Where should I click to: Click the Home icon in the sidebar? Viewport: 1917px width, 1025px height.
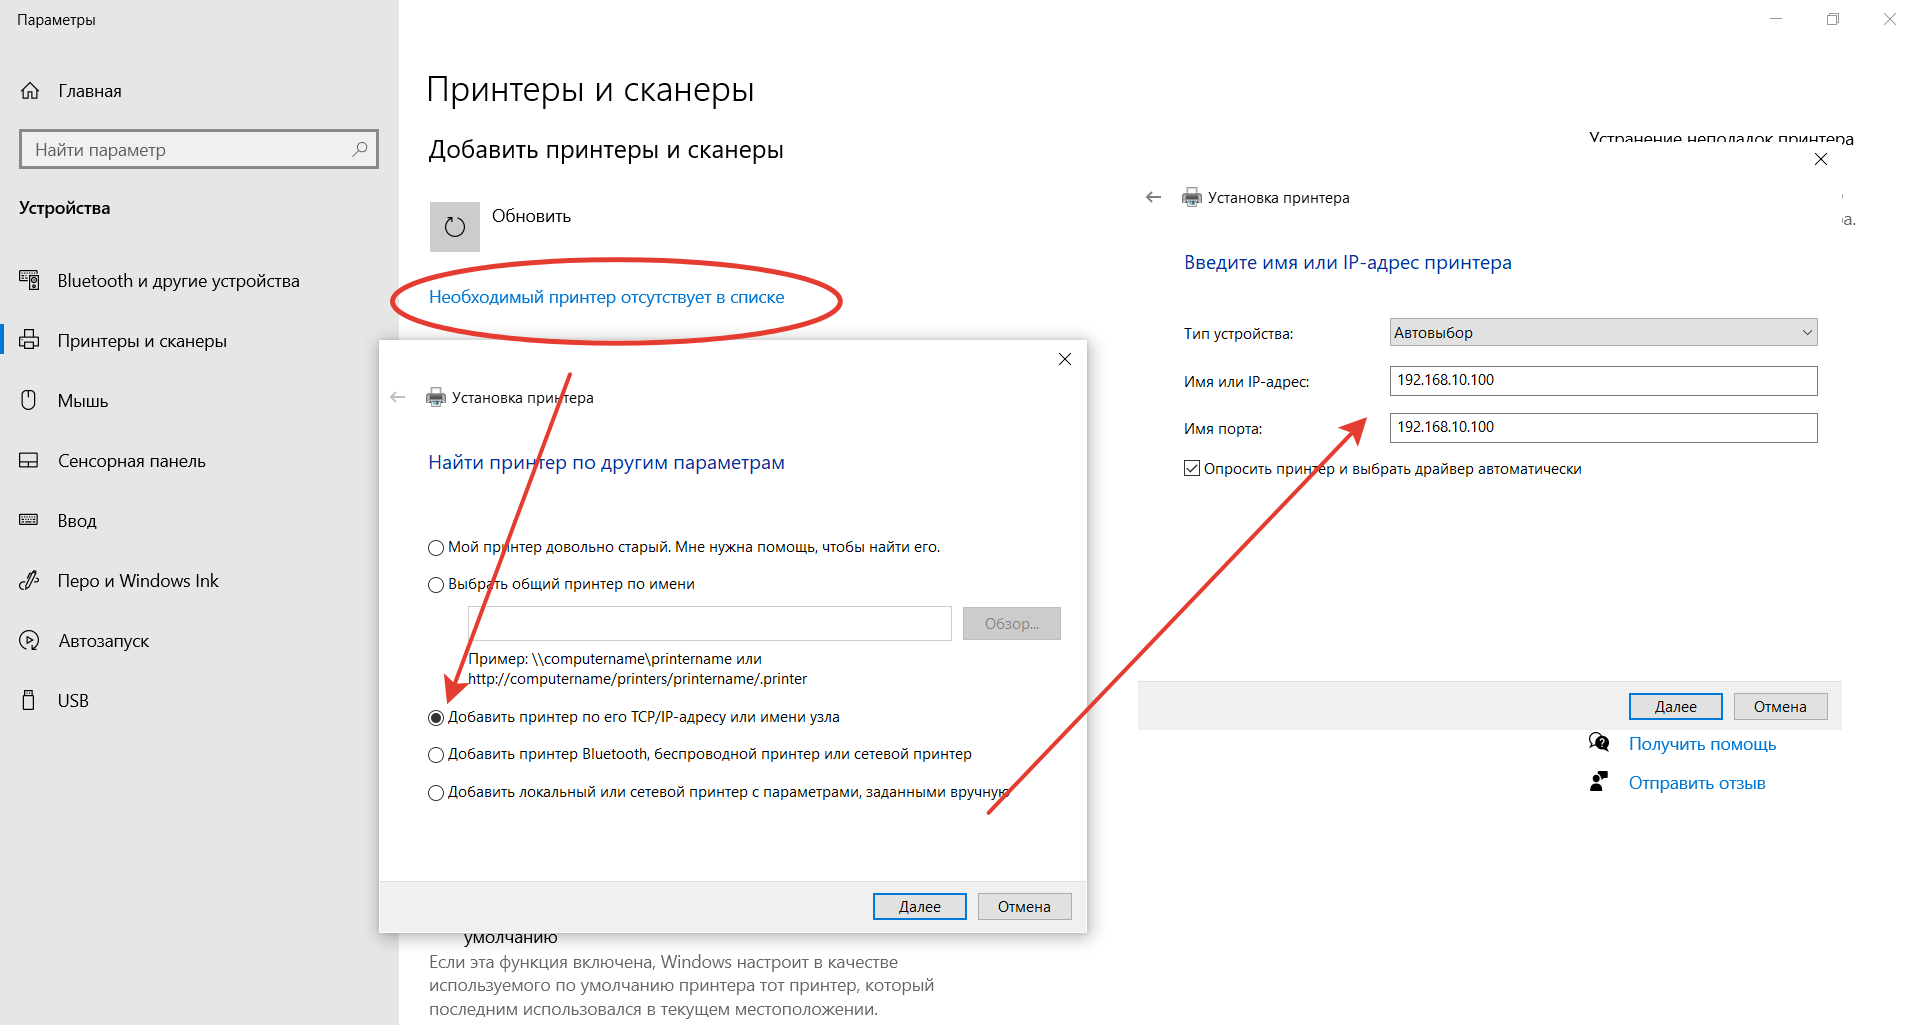click(x=30, y=91)
